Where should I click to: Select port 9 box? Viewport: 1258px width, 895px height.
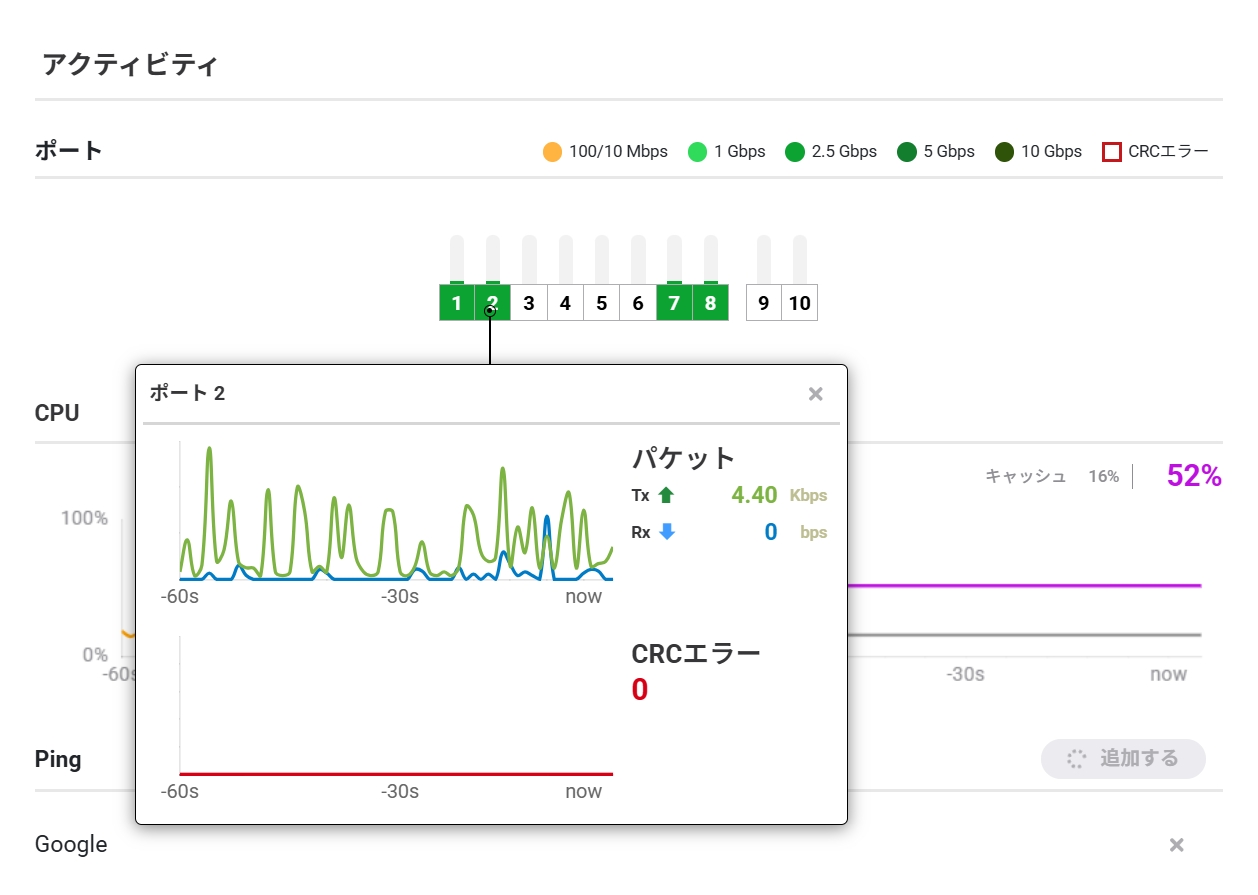click(x=764, y=303)
